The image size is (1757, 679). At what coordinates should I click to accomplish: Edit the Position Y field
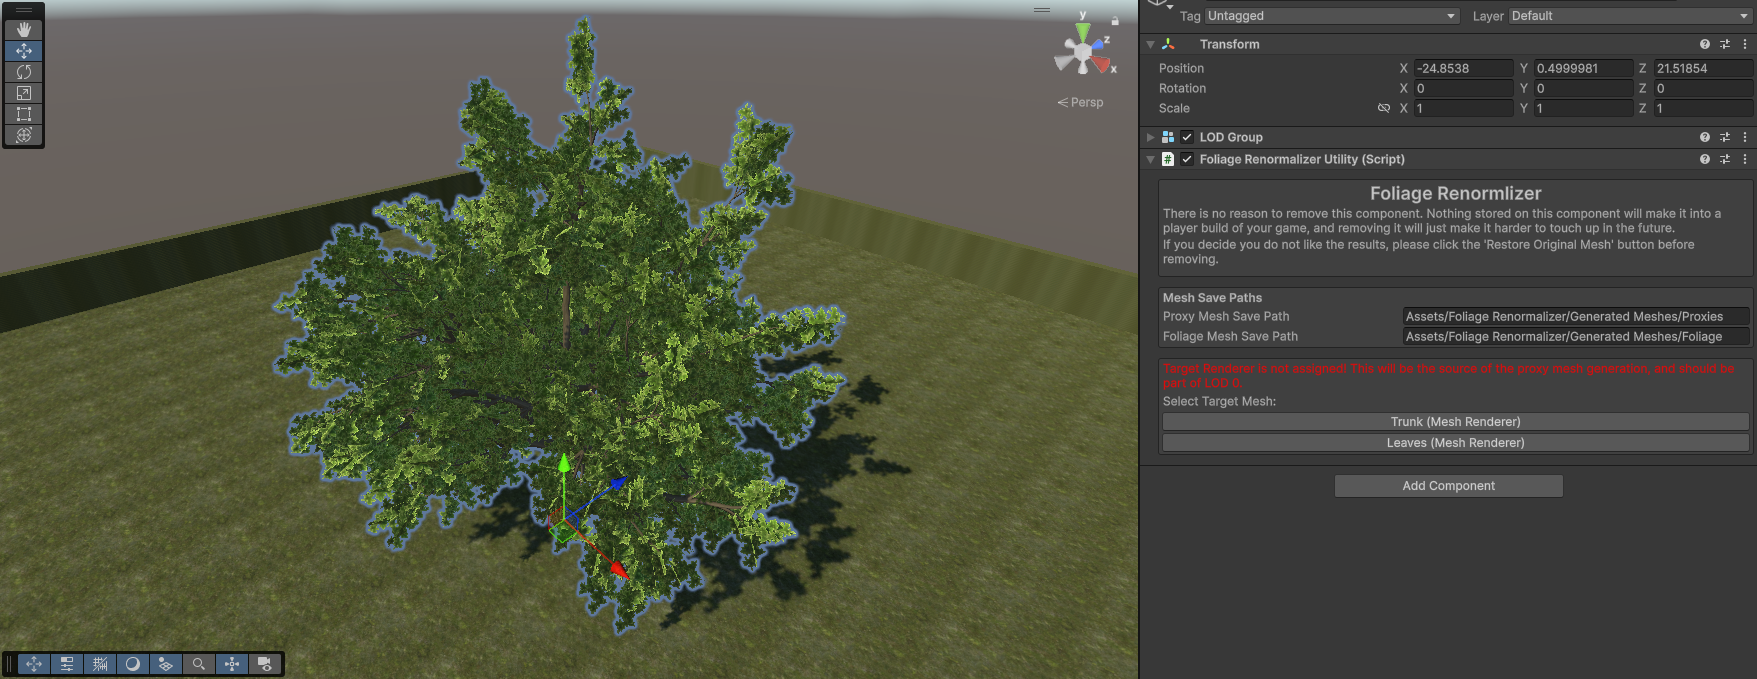[1583, 68]
